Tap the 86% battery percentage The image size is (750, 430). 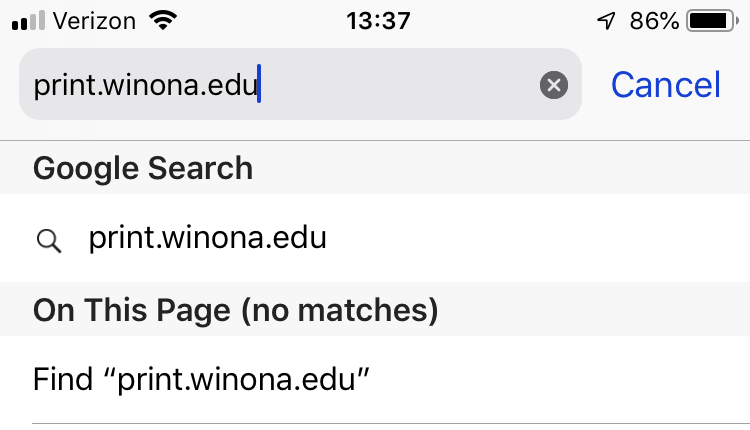tap(655, 20)
